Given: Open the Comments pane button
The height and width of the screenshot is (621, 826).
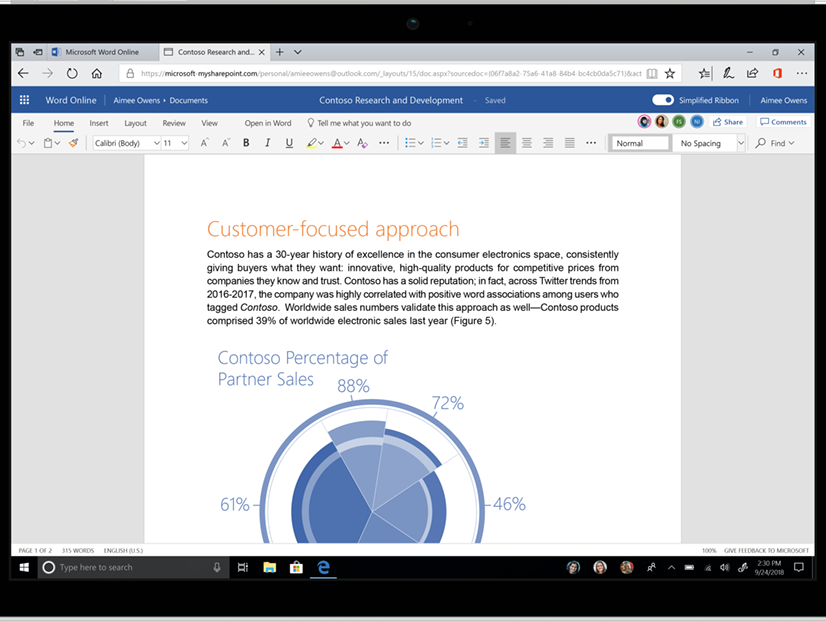Looking at the screenshot, I should [x=783, y=122].
